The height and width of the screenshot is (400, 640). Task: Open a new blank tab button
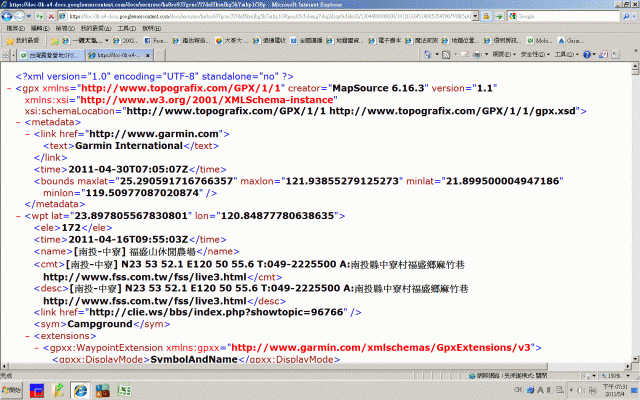[159, 55]
